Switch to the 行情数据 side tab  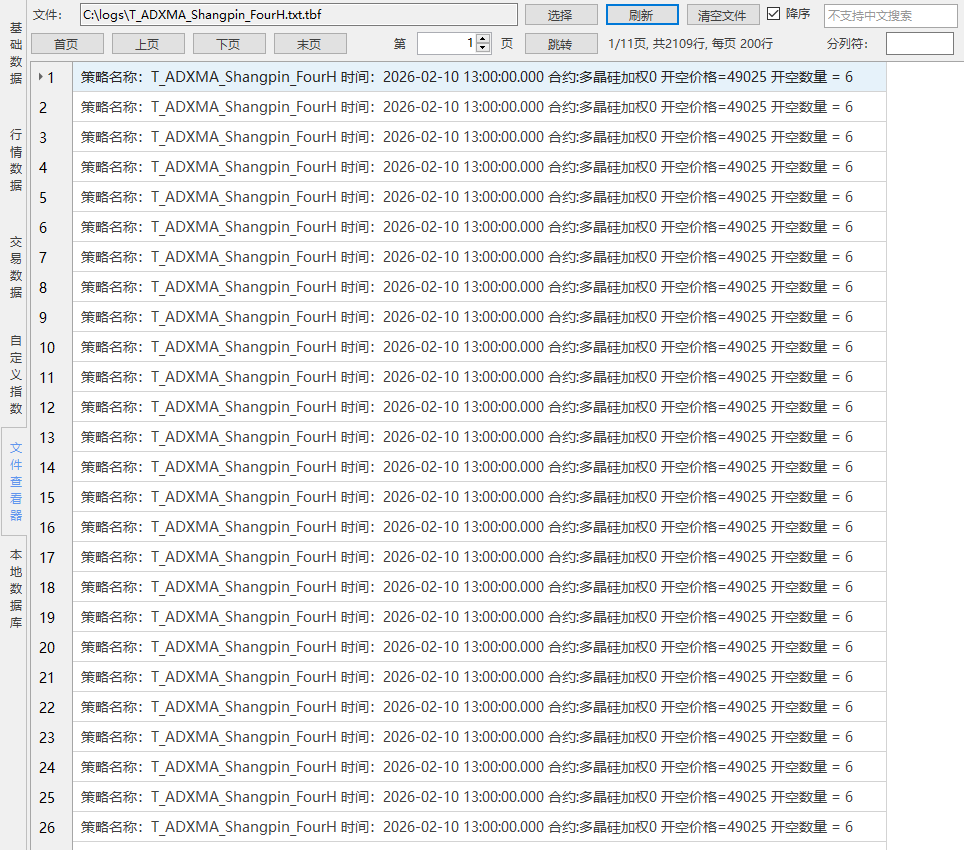tap(15, 160)
